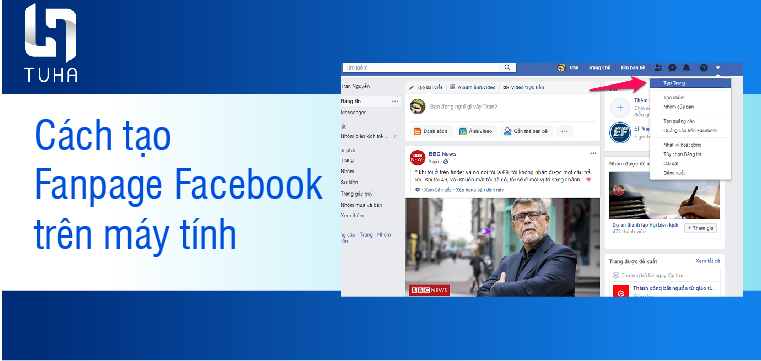
Task: Click the "Gắn thẻ bạn bè" button
Action: tap(527, 131)
